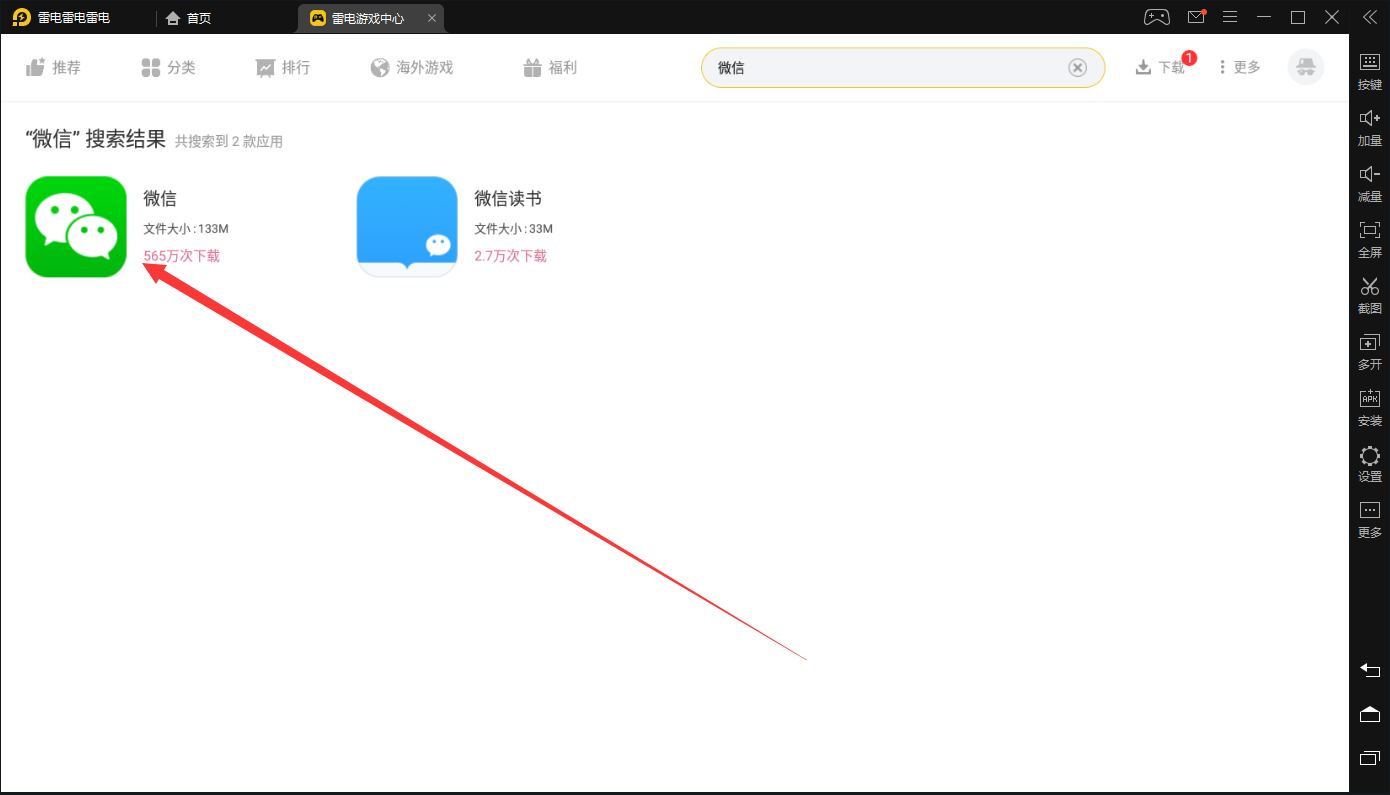This screenshot has width=1390, height=795.
Task: Go to the 排行 ranking section
Action: click(x=283, y=68)
